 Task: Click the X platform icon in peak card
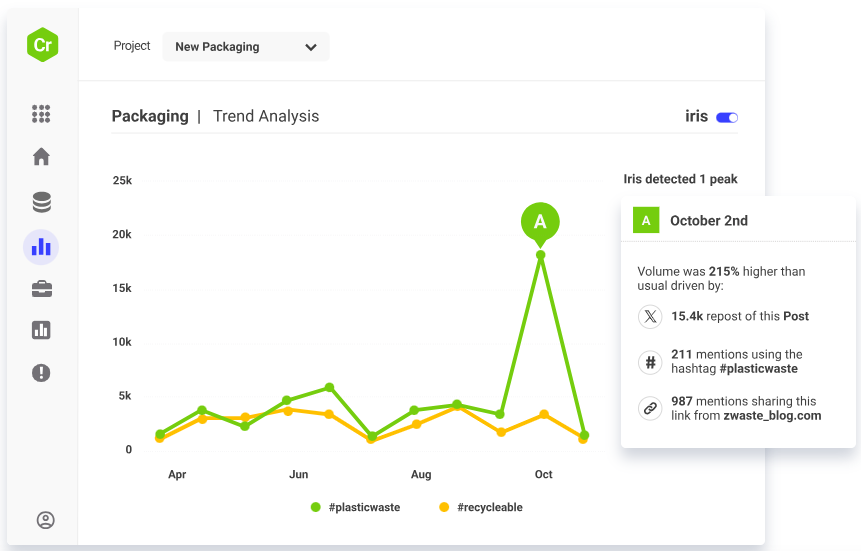click(651, 317)
